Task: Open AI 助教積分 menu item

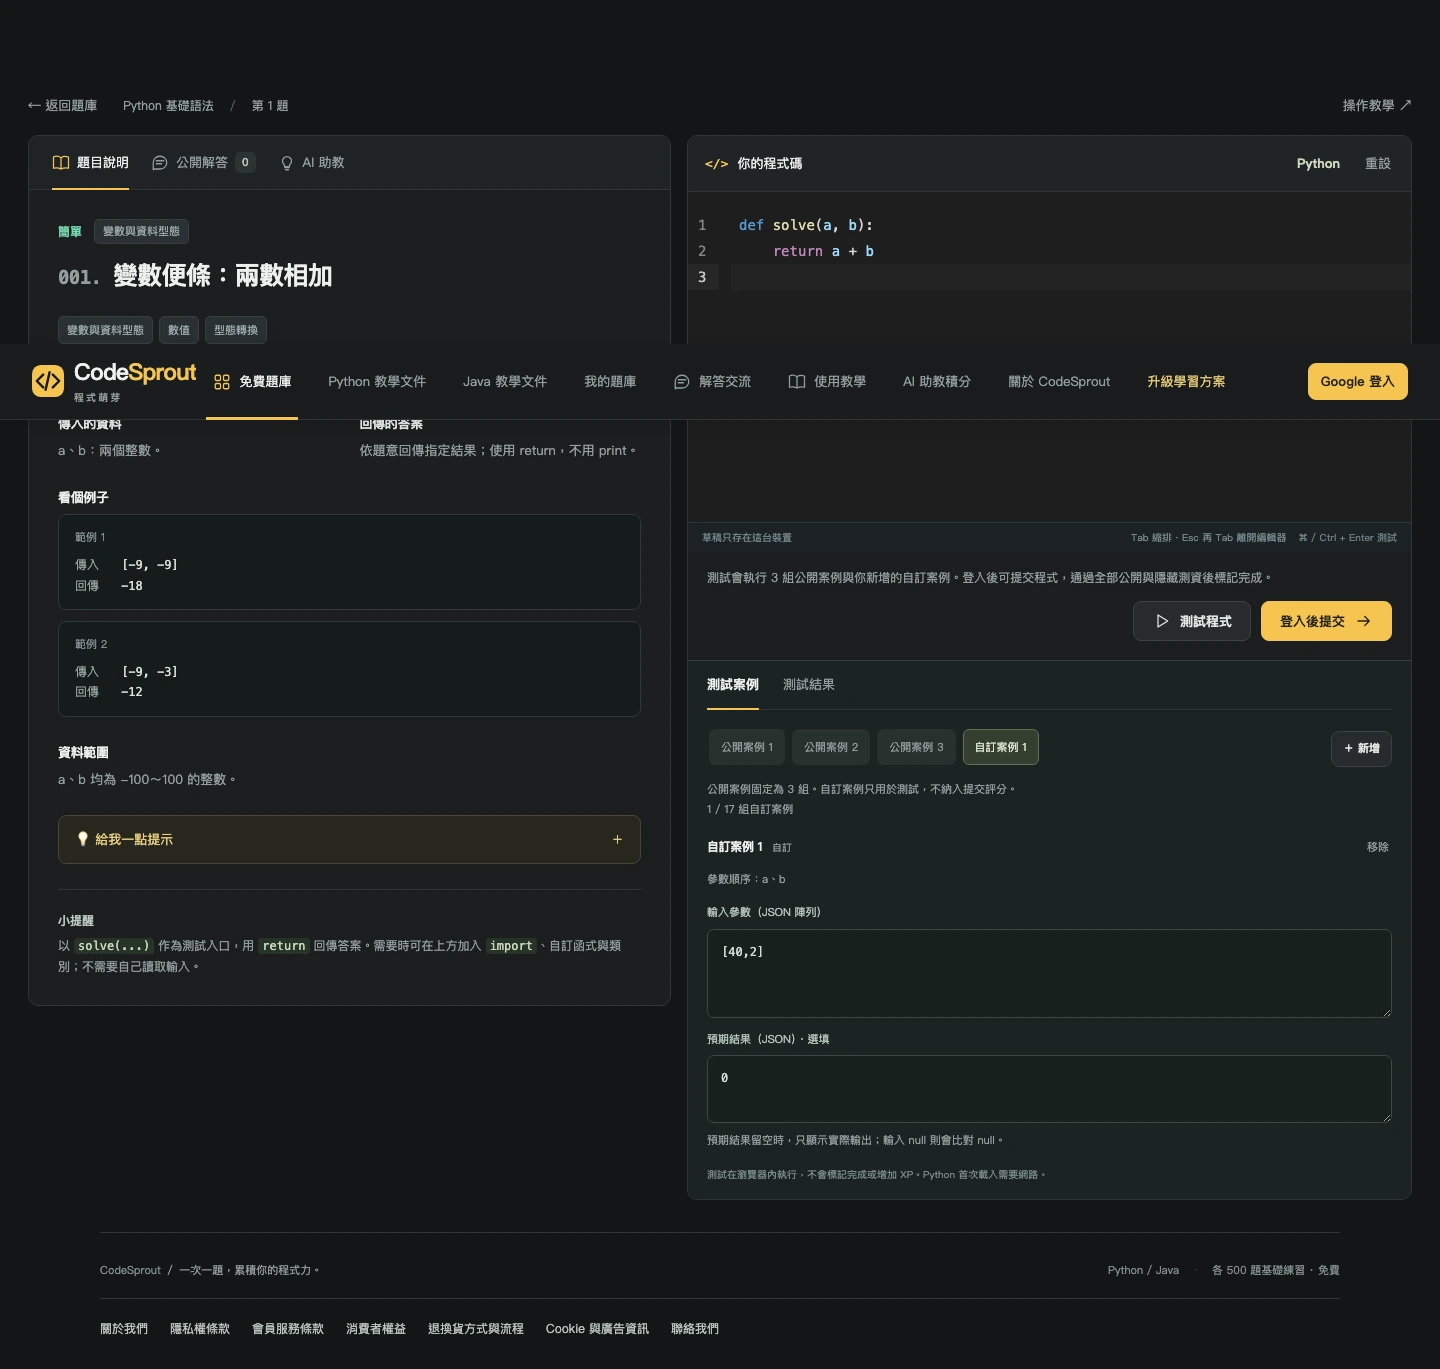Action: click(x=937, y=382)
